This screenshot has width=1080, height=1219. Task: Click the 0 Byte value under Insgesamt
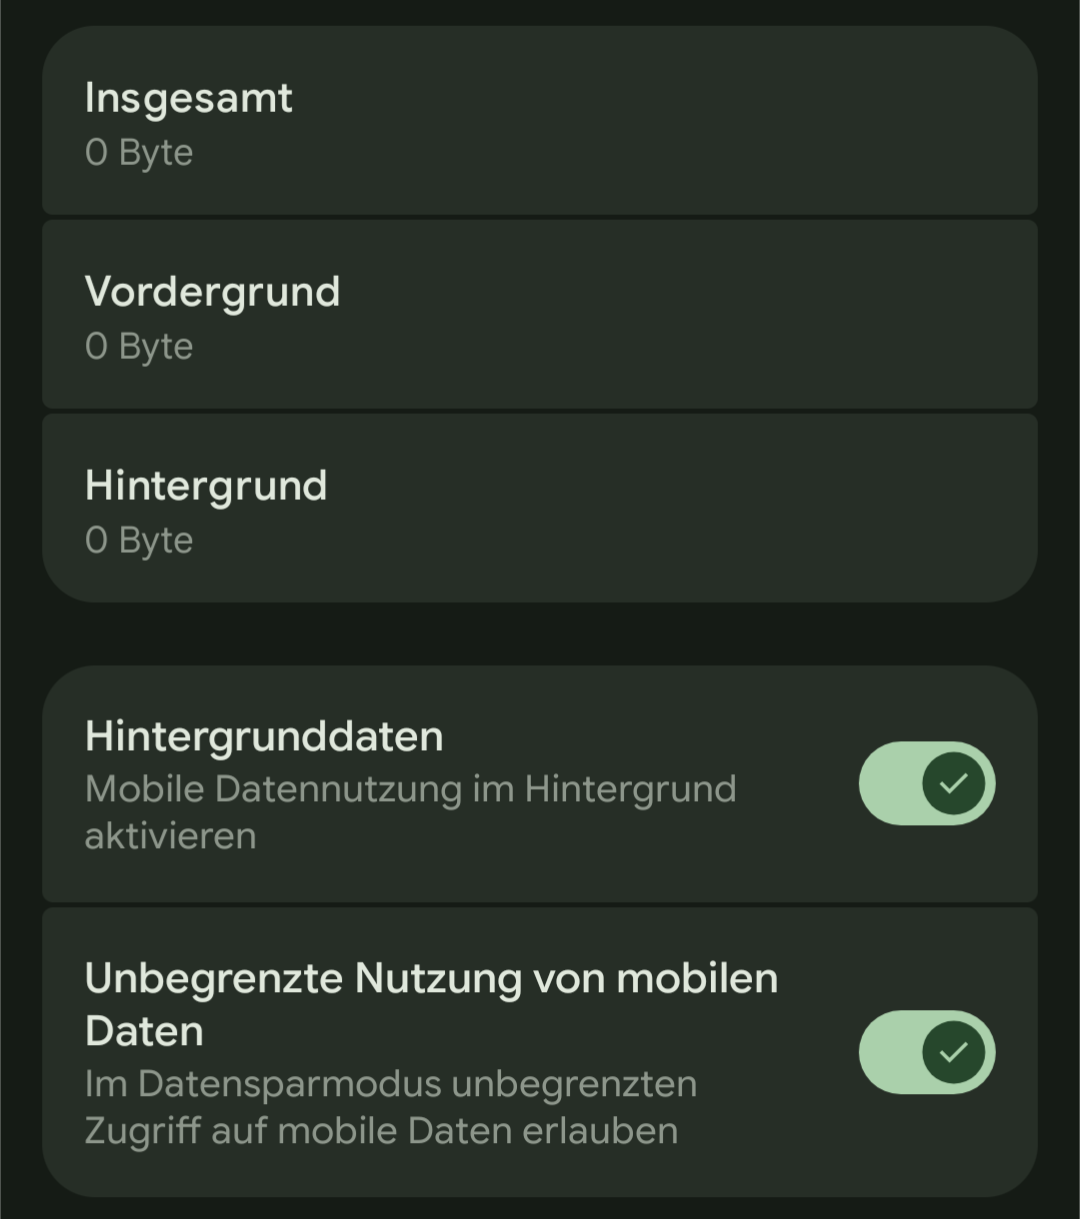(139, 153)
